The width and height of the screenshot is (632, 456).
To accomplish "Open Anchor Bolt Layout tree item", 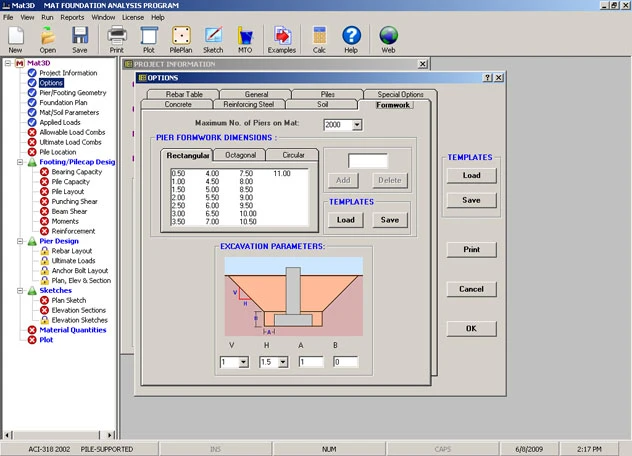I will click(x=80, y=271).
